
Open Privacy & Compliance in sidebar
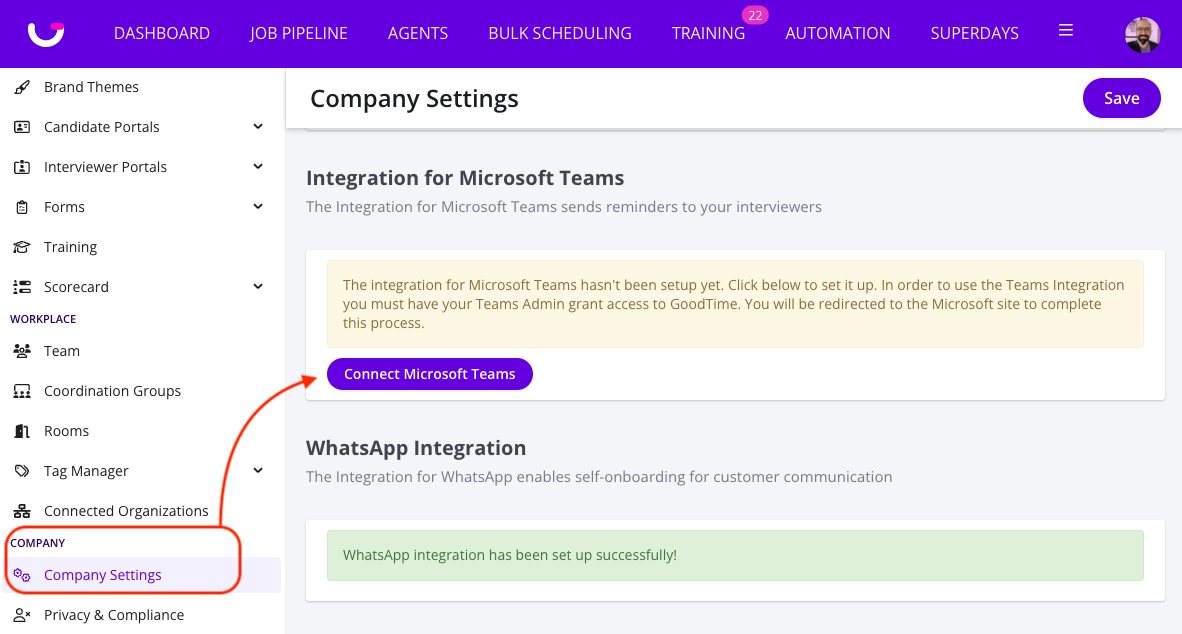click(x=114, y=615)
